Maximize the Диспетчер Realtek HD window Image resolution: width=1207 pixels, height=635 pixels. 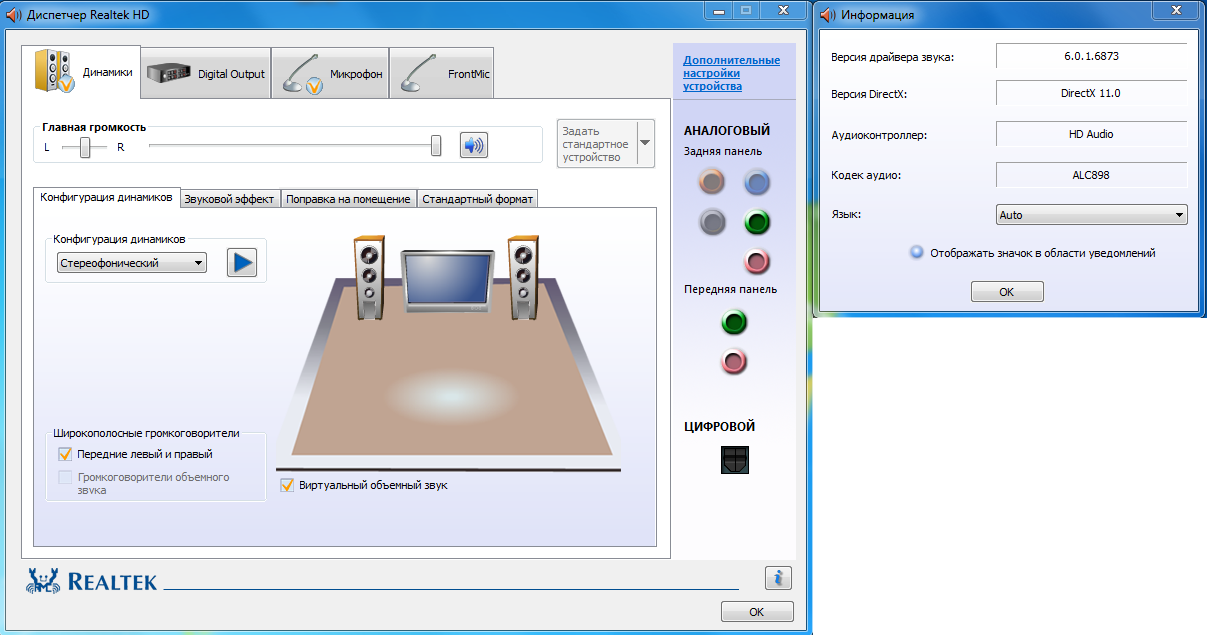coord(746,10)
